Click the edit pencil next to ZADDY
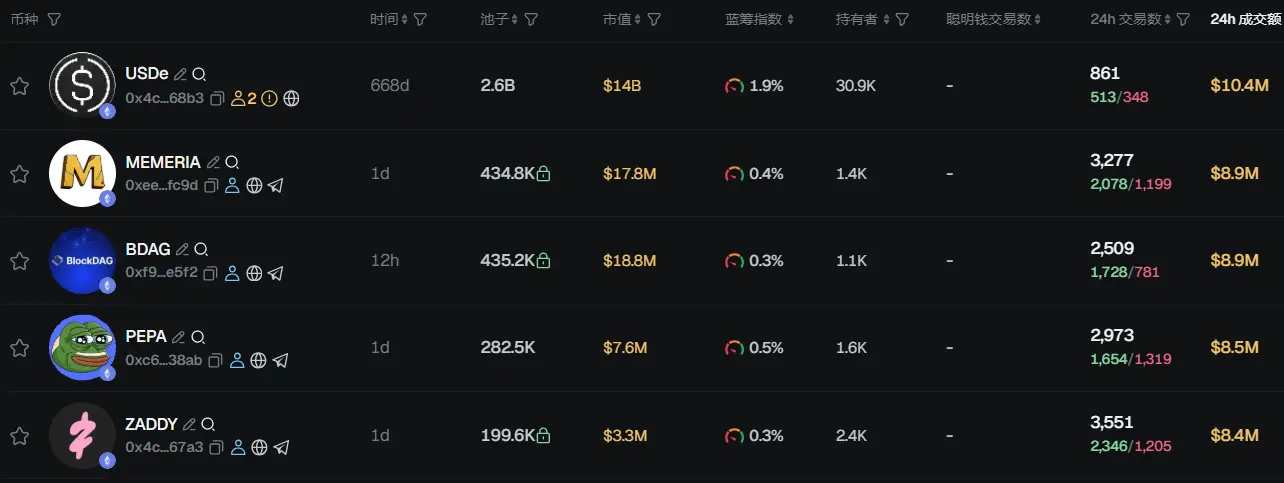The image size is (1284, 483). (189, 424)
